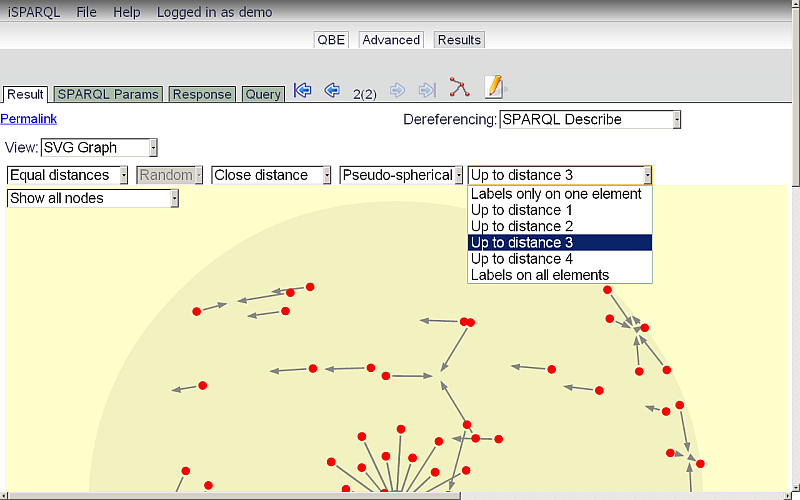
Task: Open the Show all nodes dropdown
Action: (93, 198)
